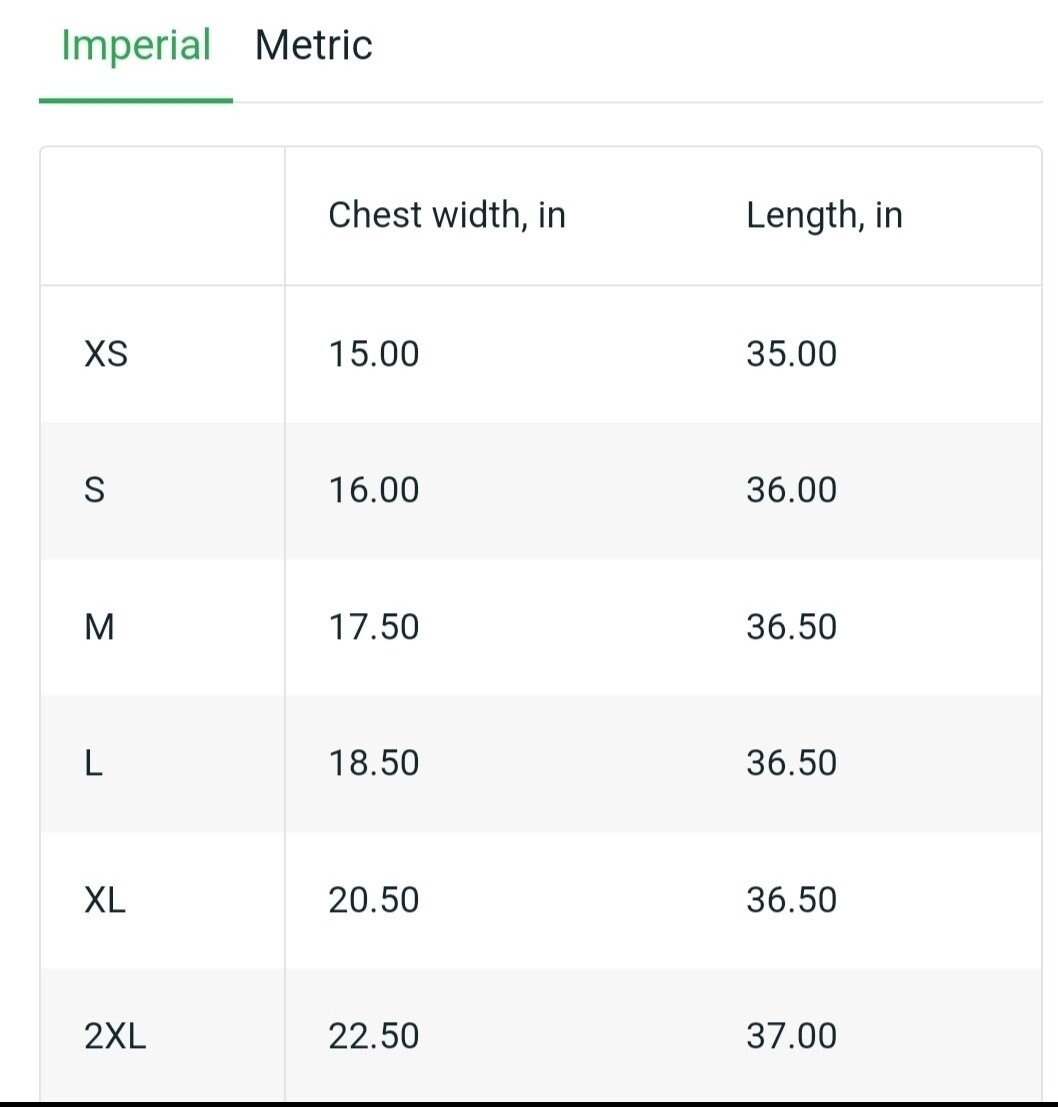Click the 20.50 chest width value
This screenshot has width=1058, height=1107.
374,899
